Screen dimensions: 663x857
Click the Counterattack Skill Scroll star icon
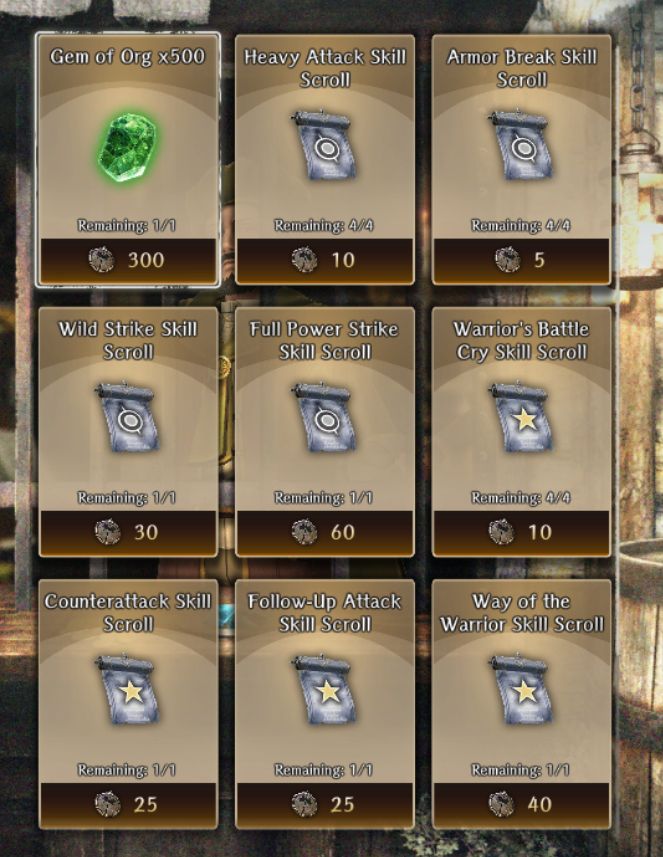pyautogui.click(x=128, y=689)
